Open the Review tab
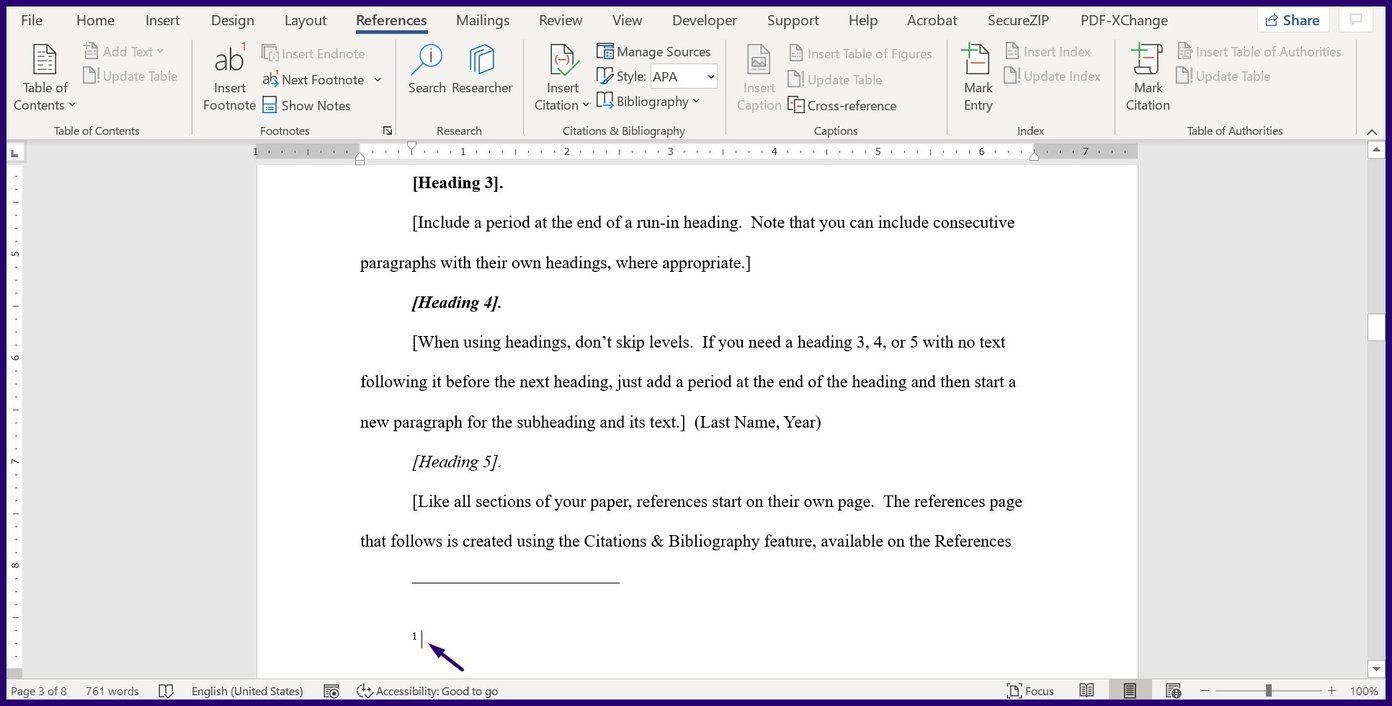1392x706 pixels. pyautogui.click(x=560, y=20)
